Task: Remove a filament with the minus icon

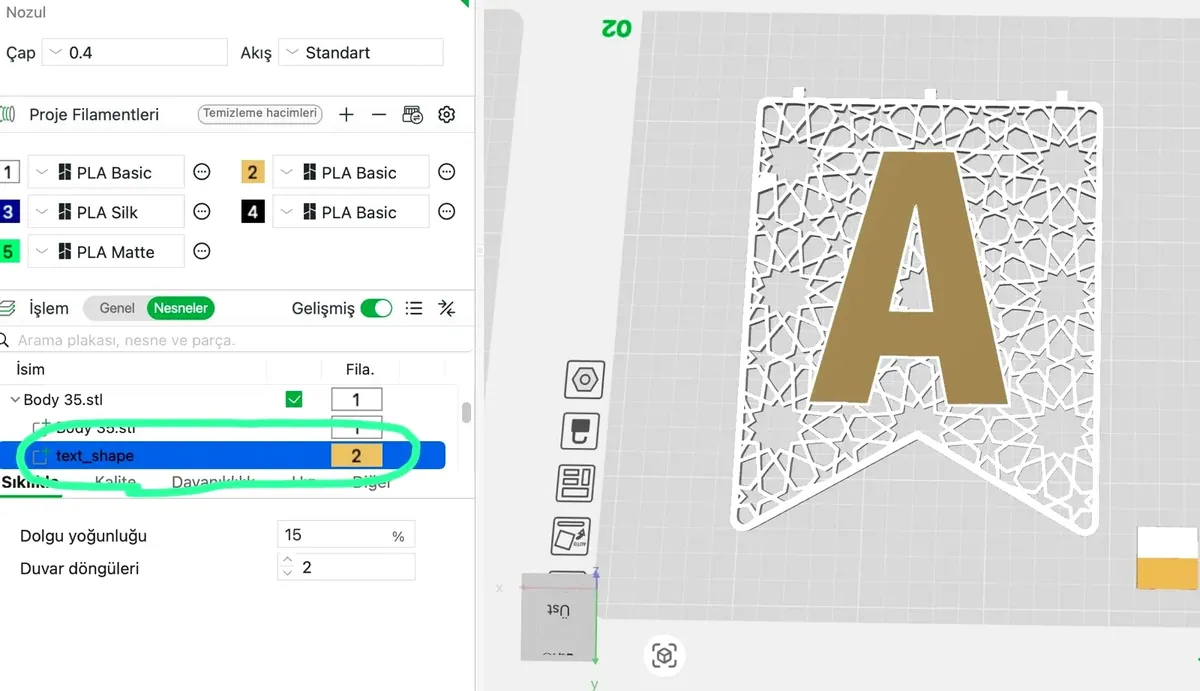Action: [x=379, y=115]
